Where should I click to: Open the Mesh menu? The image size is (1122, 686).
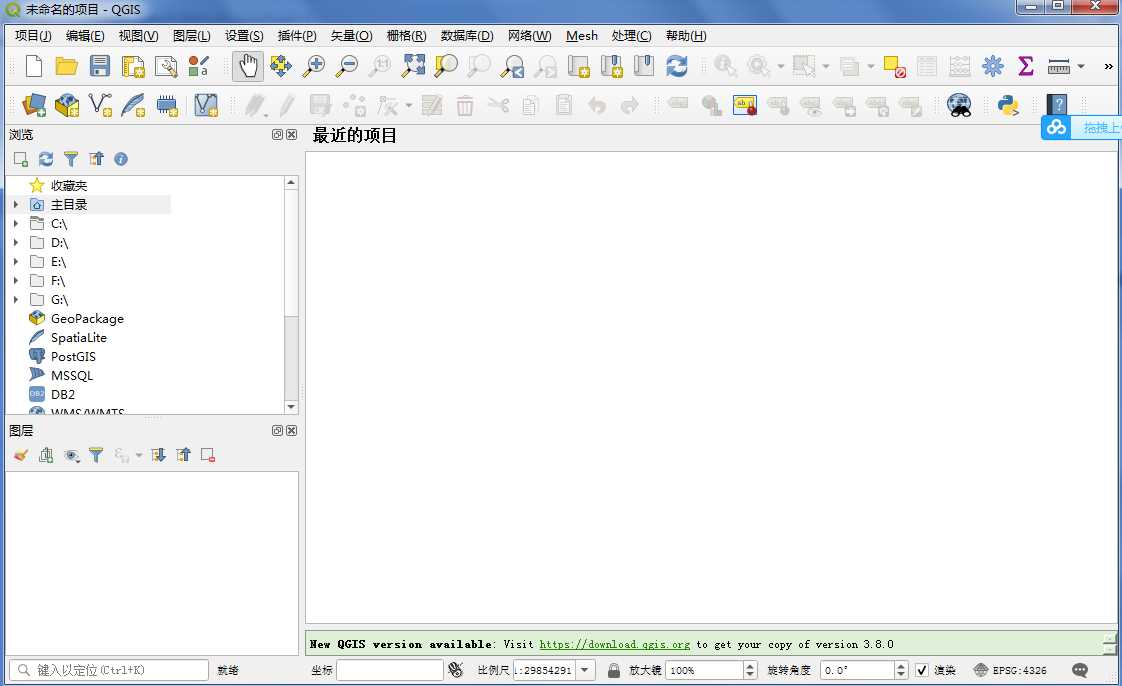[x=582, y=36]
